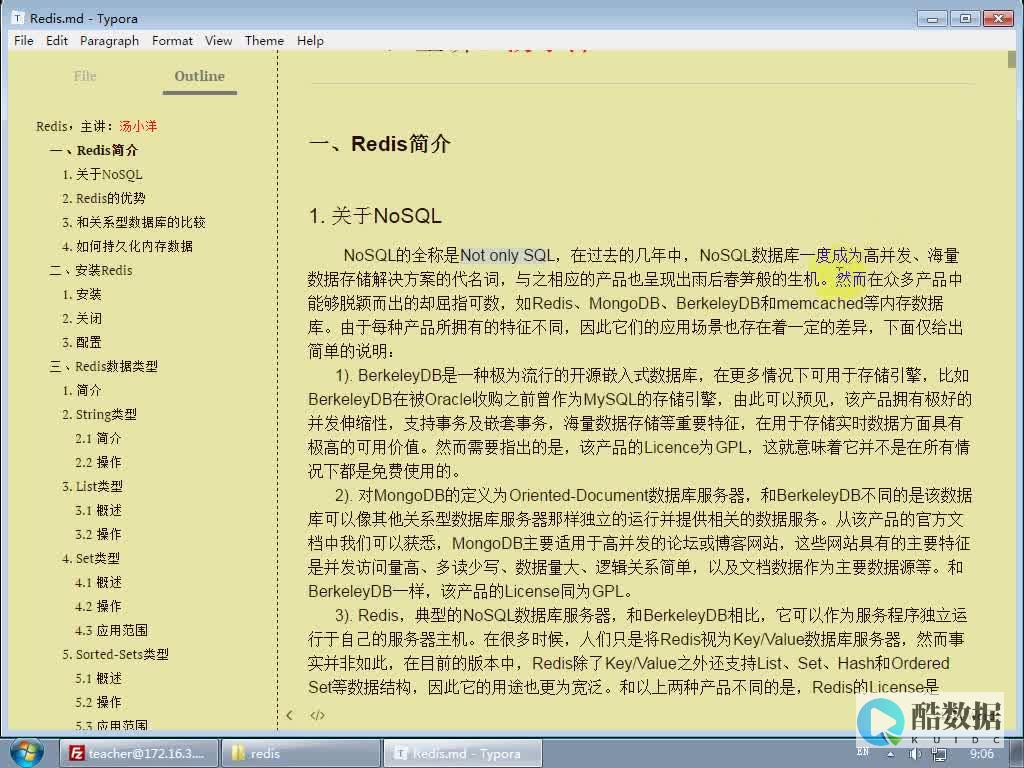This screenshot has width=1024, height=768.
Task: Select outline item 3. 配置
Action: pyautogui.click(x=82, y=342)
